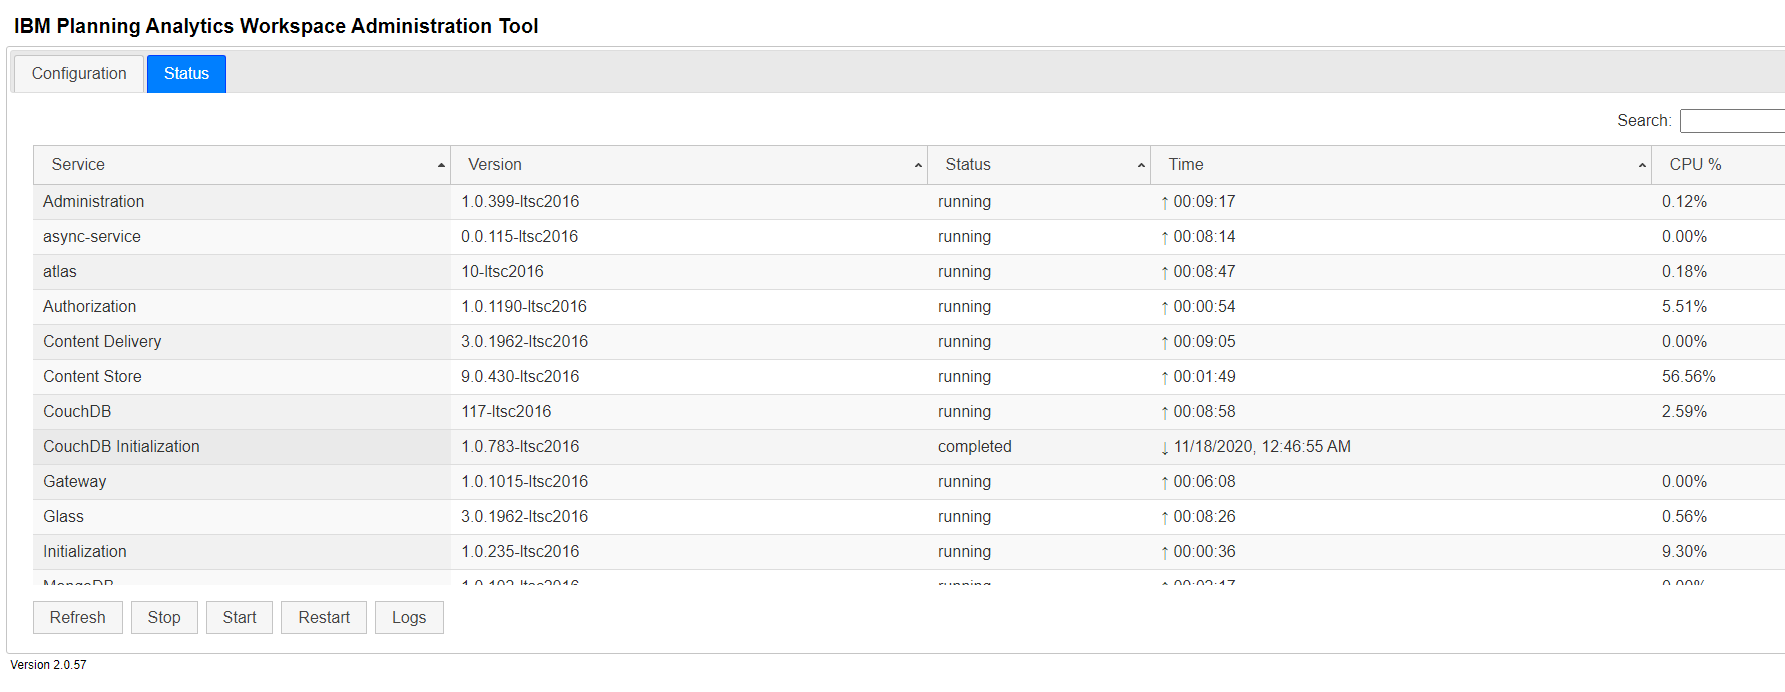This screenshot has width=1785, height=692.
Task: Sort by Time column header
Action: (1401, 165)
